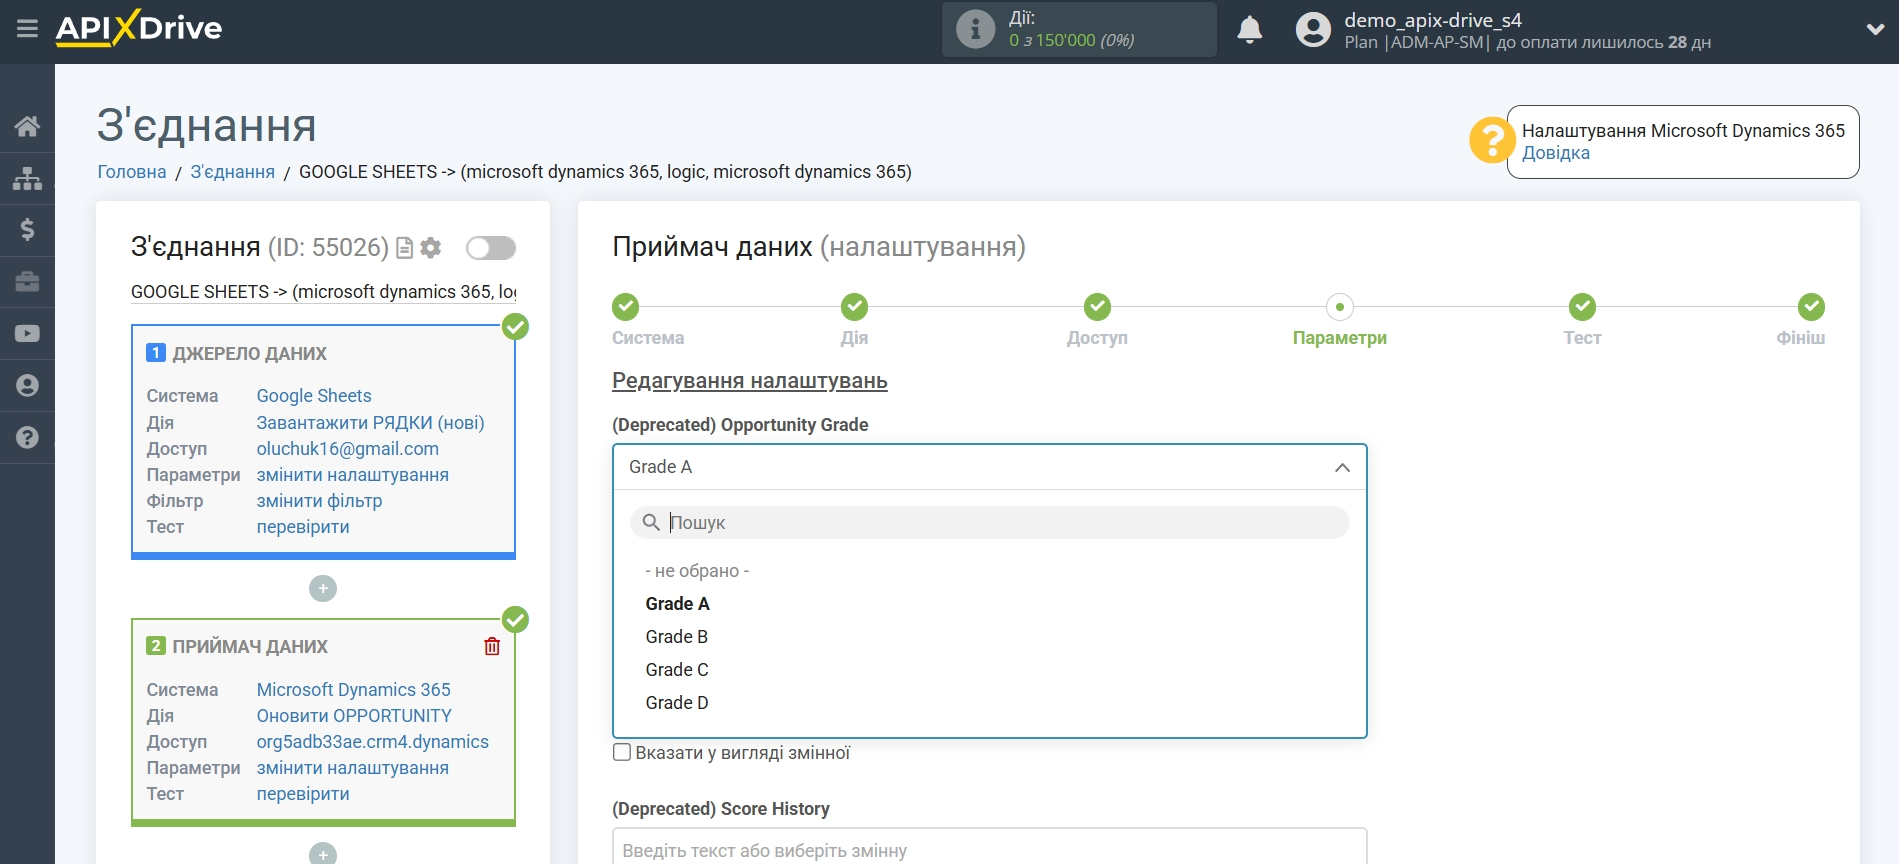Toggle the connection on/off switch

click(x=491, y=248)
